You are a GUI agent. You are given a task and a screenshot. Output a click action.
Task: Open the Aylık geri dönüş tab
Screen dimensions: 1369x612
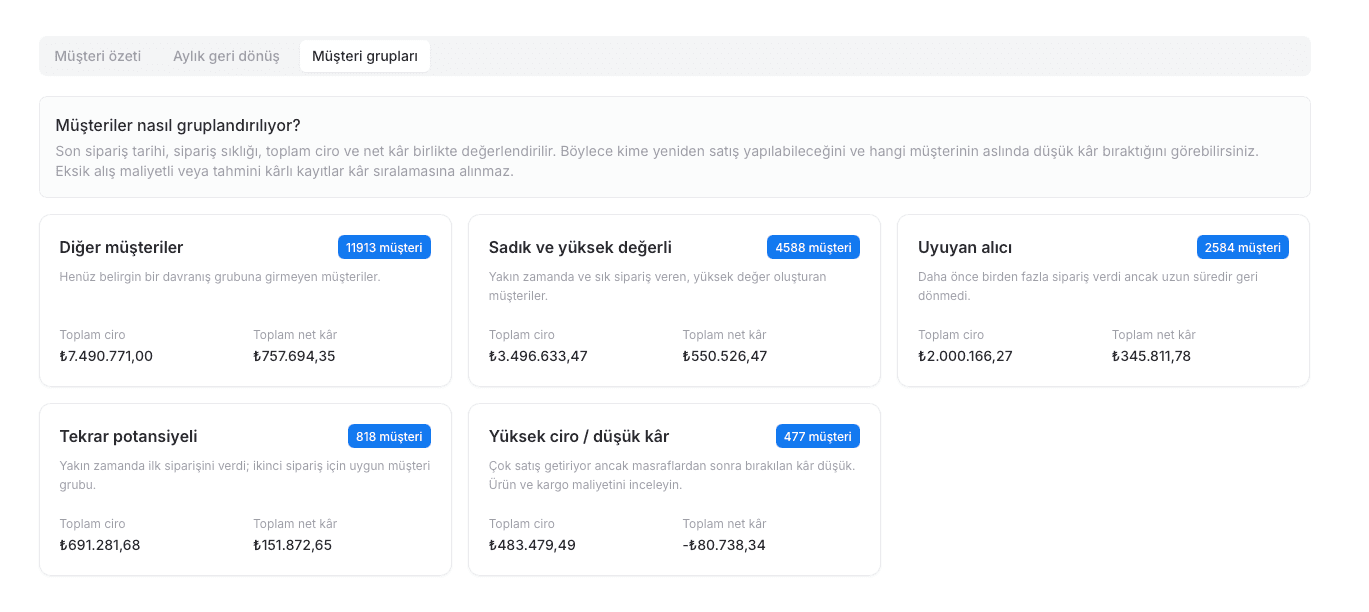(x=226, y=56)
